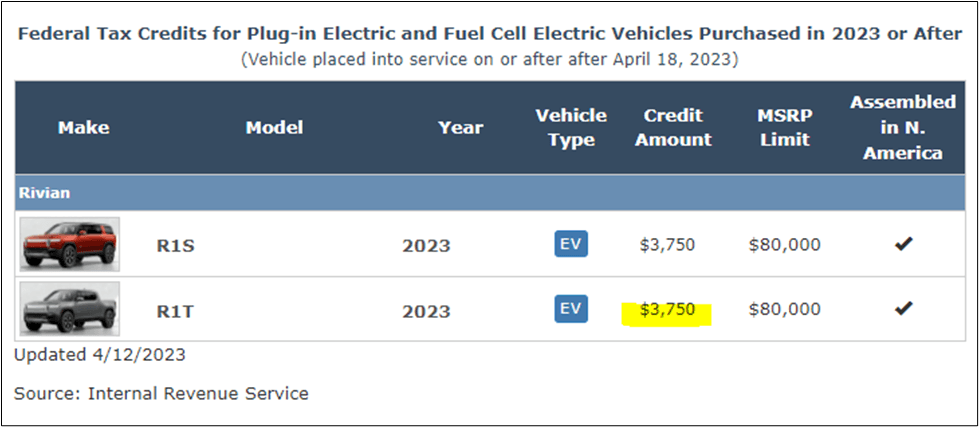Click the Assembled in N. America header

click(x=903, y=128)
